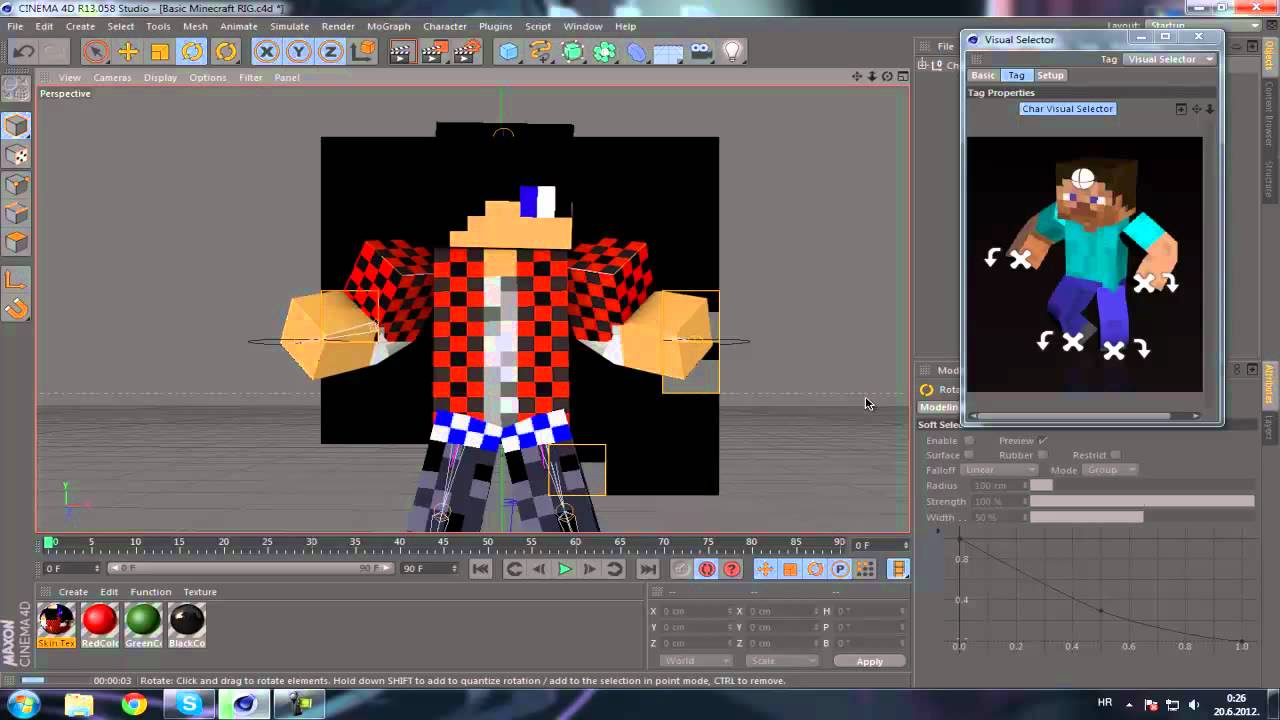Switch to the Setup tab
This screenshot has height=720, width=1280.
click(x=1050, y=75)
